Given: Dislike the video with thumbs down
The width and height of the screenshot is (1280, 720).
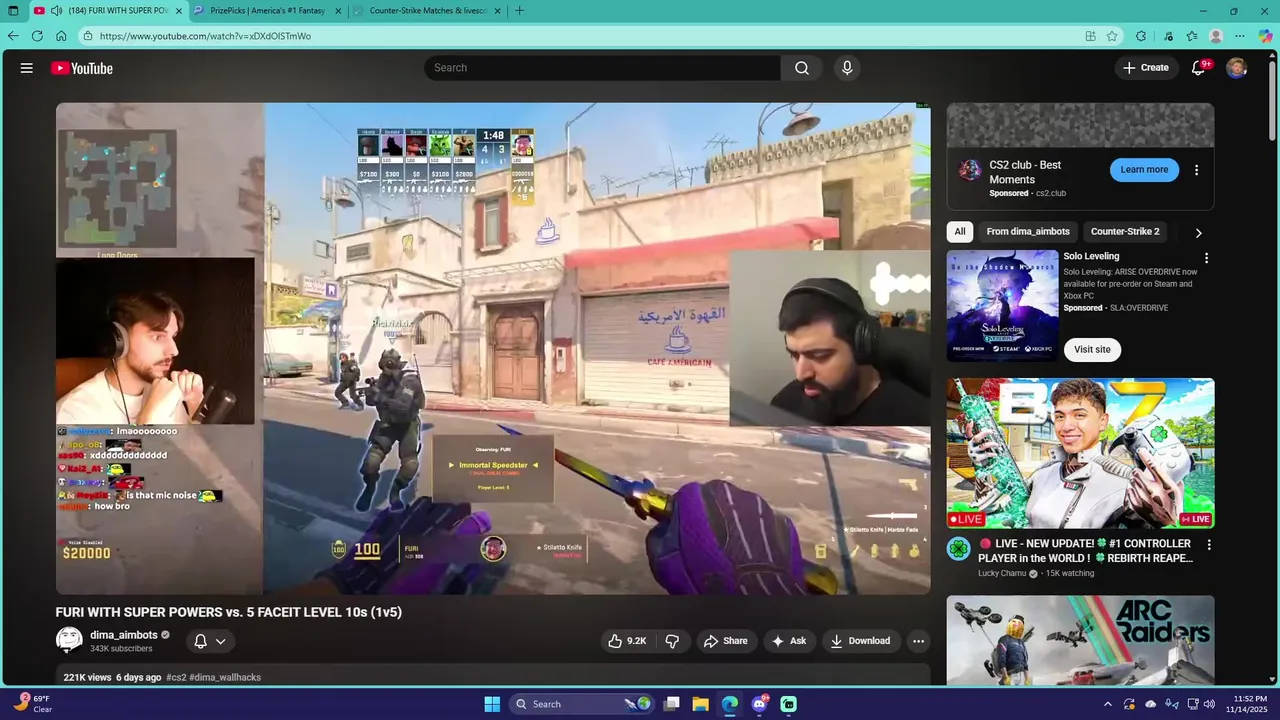Looking at the screenshot, I should click(x=673, y=641).
